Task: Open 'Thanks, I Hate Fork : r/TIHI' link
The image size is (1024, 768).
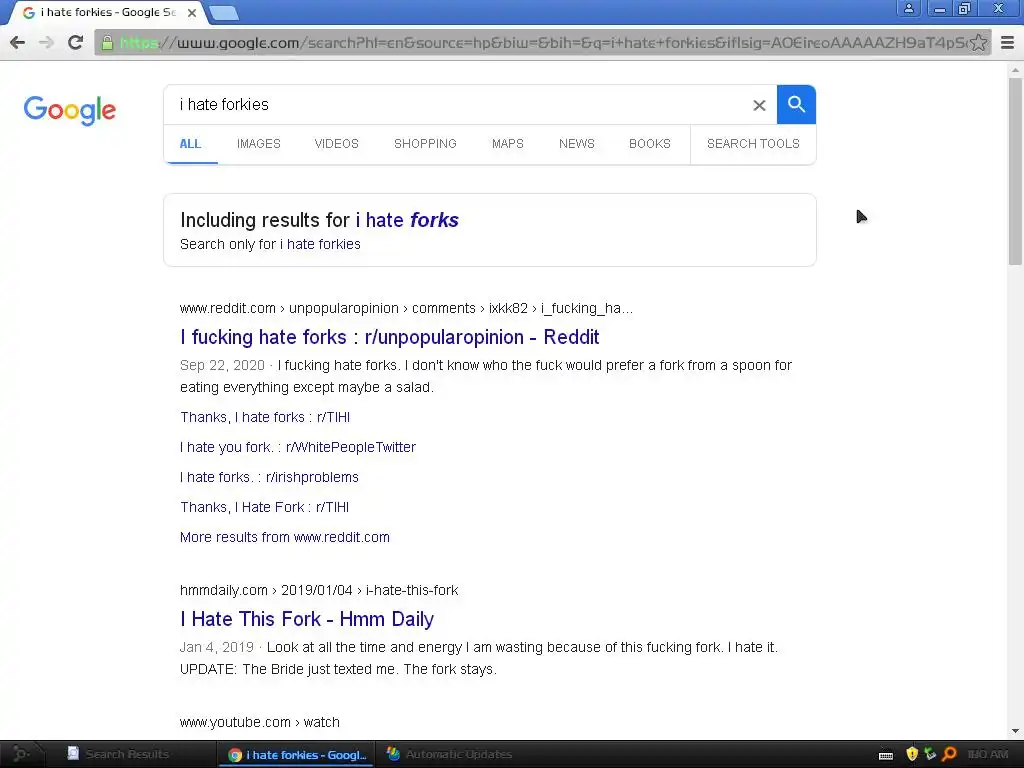Action: point(264,507)
